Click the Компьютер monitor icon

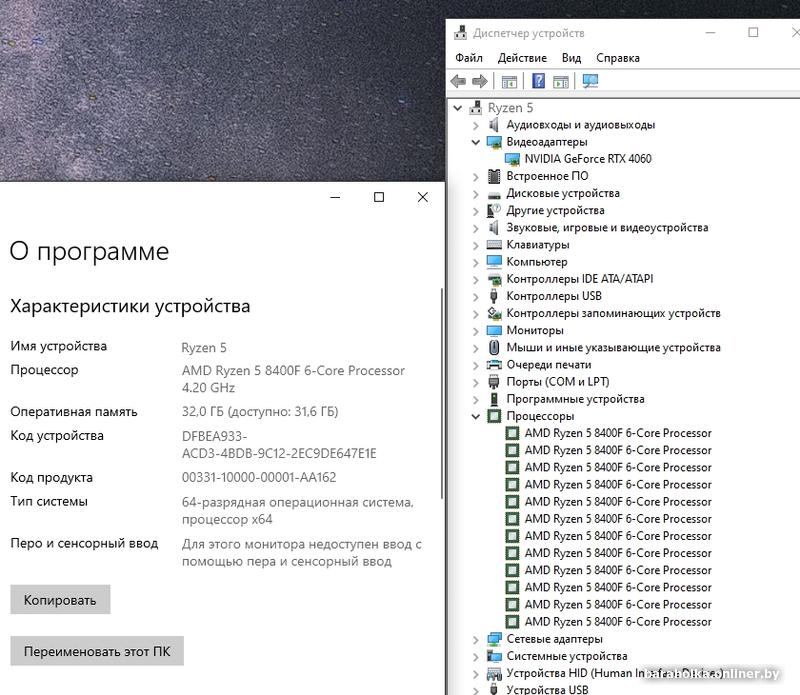pyautogui.click(x=494, y=262)
